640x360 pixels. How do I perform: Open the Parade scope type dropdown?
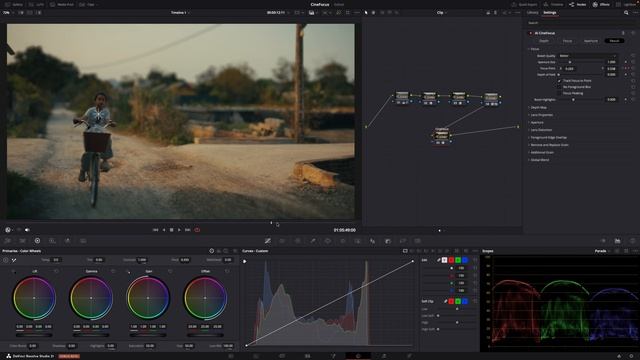coord(602,251)
